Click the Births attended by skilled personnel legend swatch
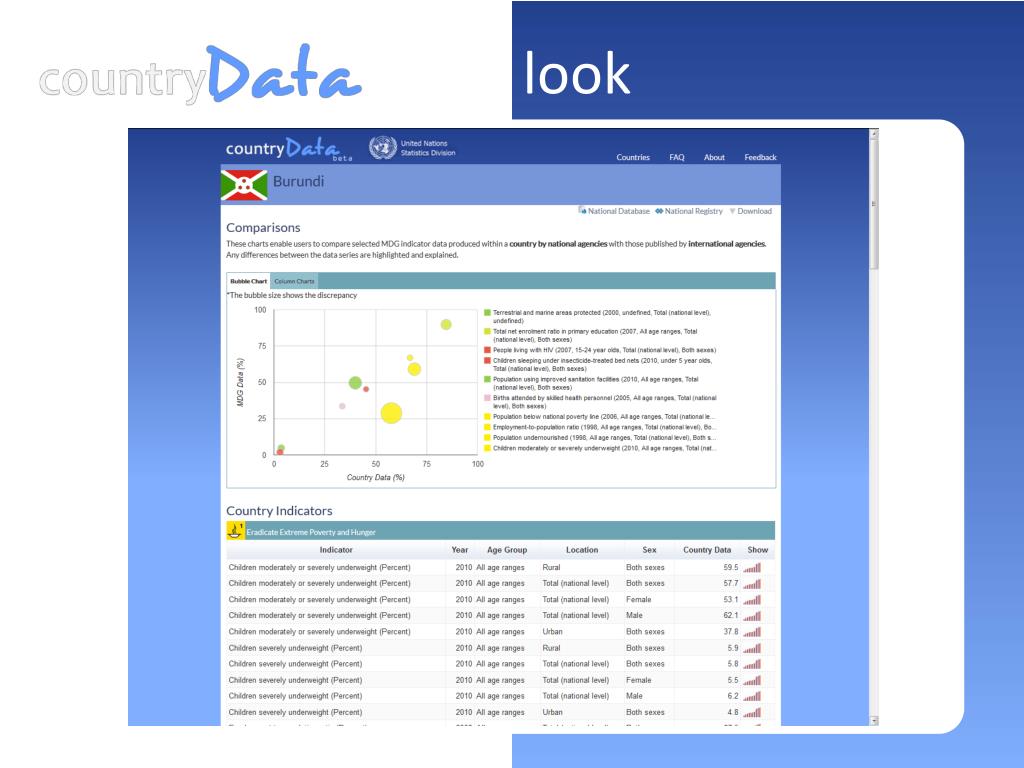Screen dimensions: 1024x768 tap(487, 398)
